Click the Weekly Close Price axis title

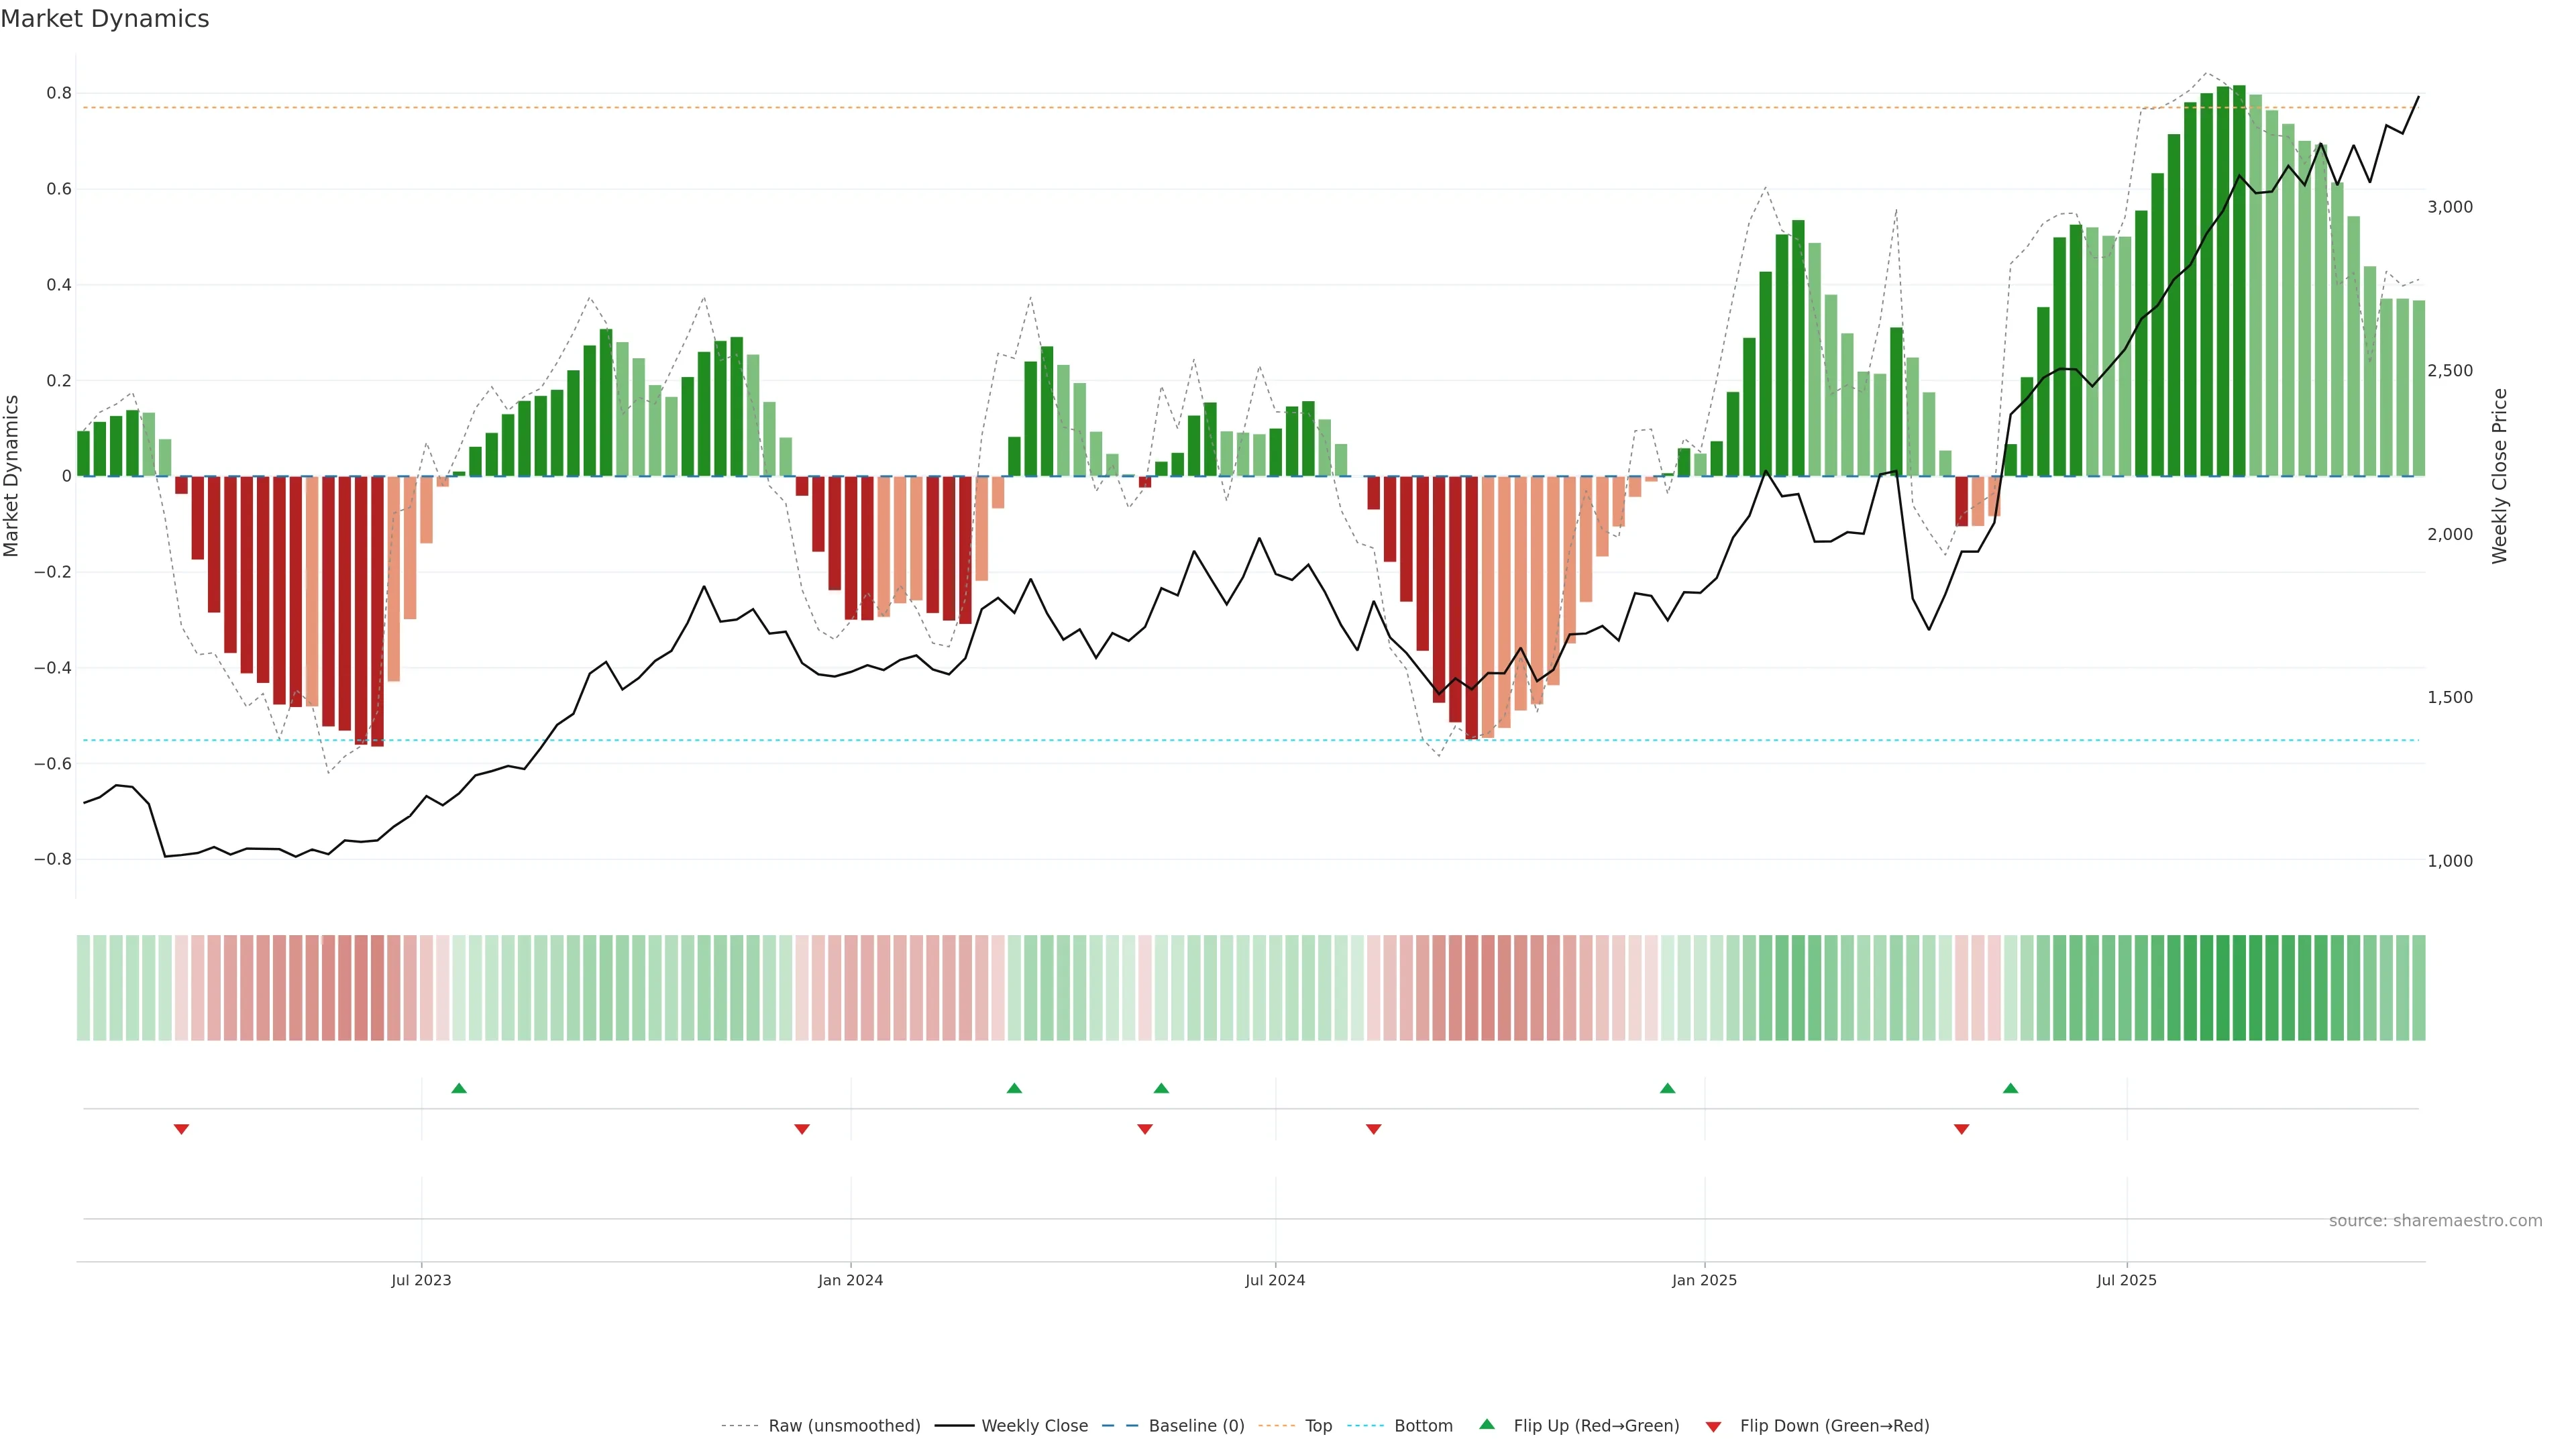[2499, 476]
